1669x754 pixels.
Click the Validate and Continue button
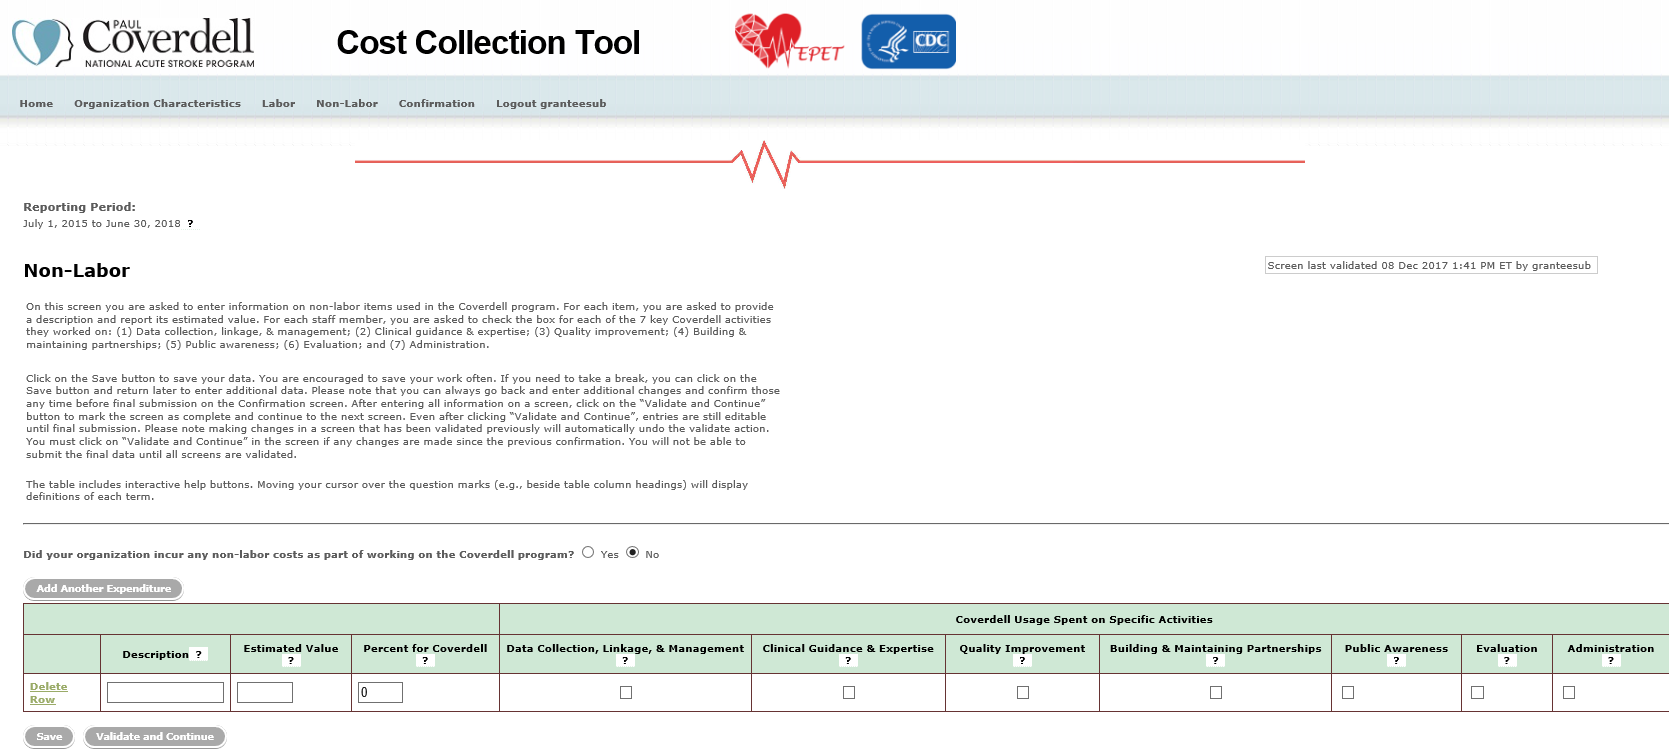(x=155, y=737)
